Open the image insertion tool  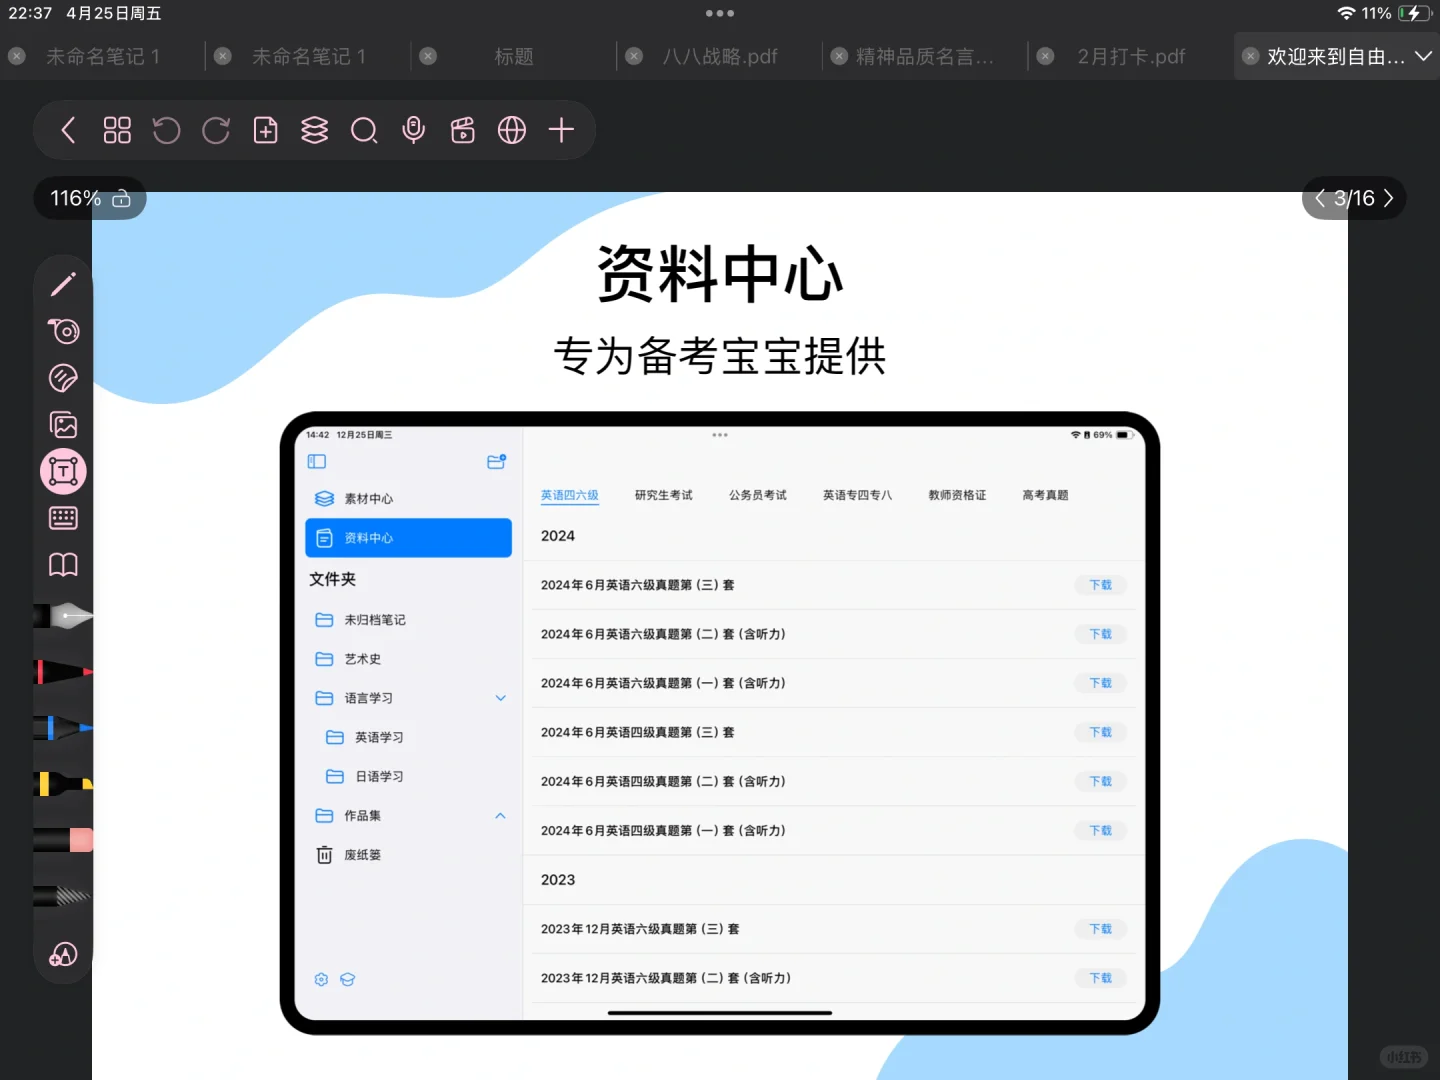click(x=63, y=424)
